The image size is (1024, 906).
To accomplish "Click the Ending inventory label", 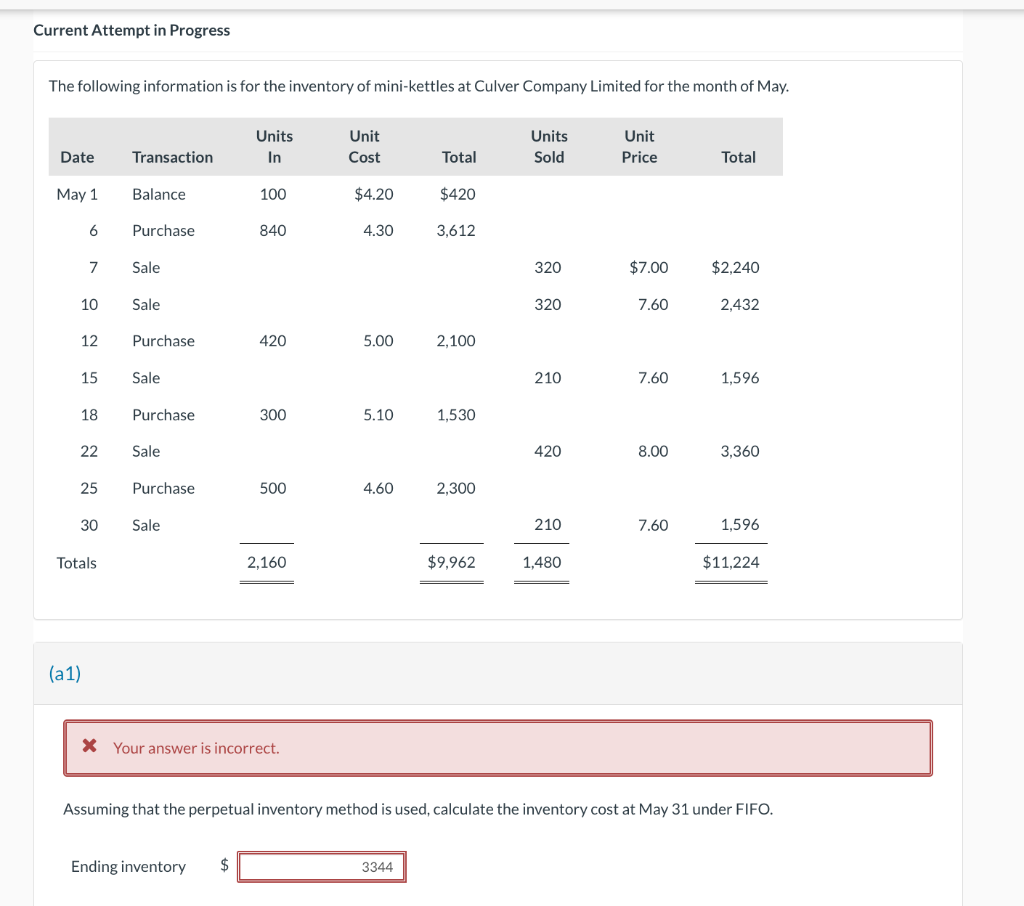I will [128, 867].
